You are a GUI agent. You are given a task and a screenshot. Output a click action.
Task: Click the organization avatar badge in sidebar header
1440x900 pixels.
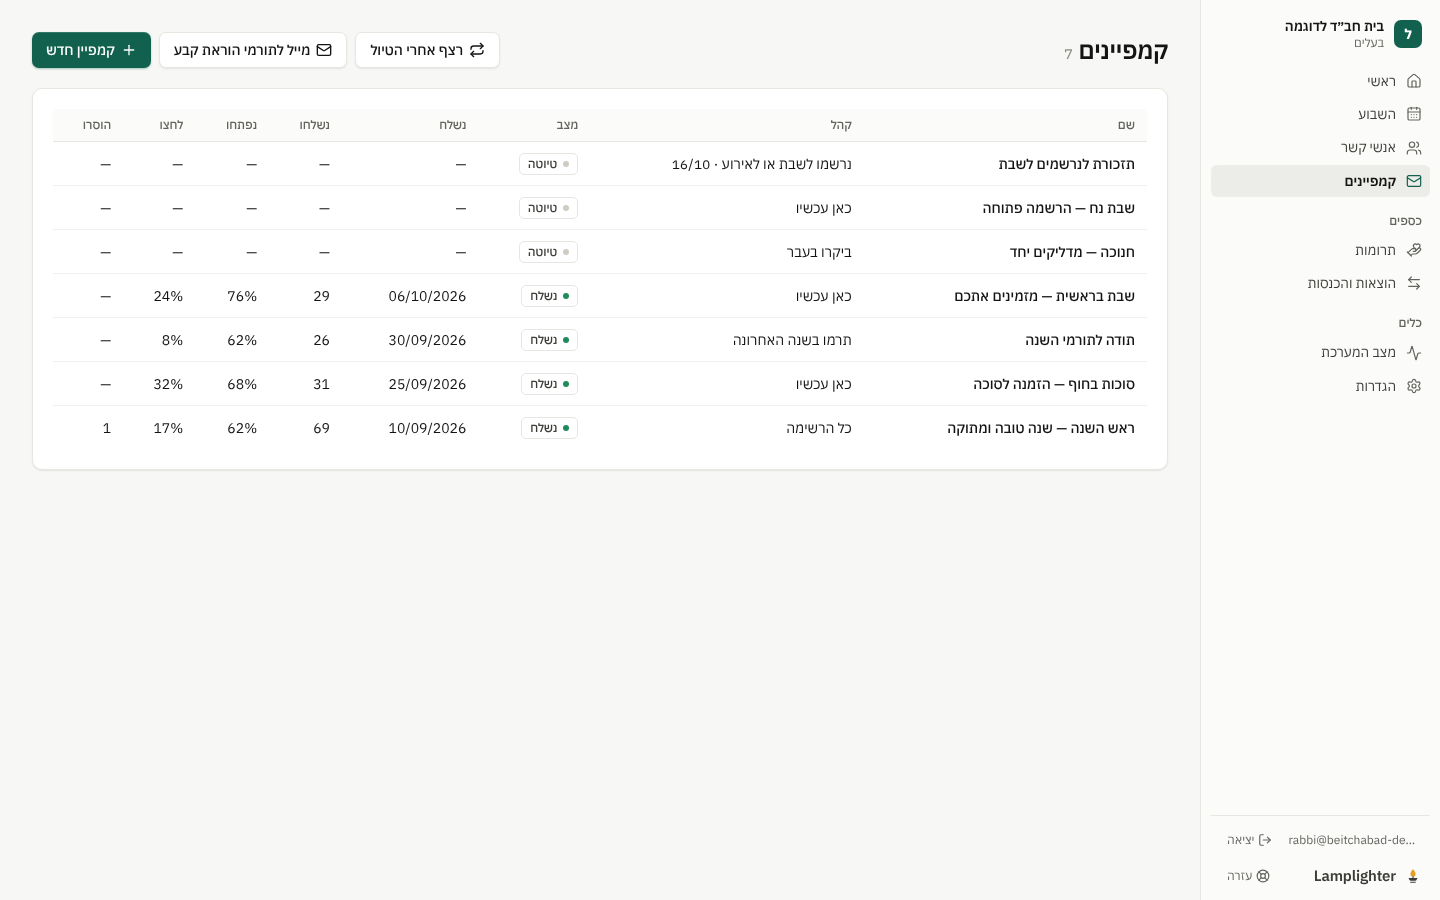(x=1408, y=34)
